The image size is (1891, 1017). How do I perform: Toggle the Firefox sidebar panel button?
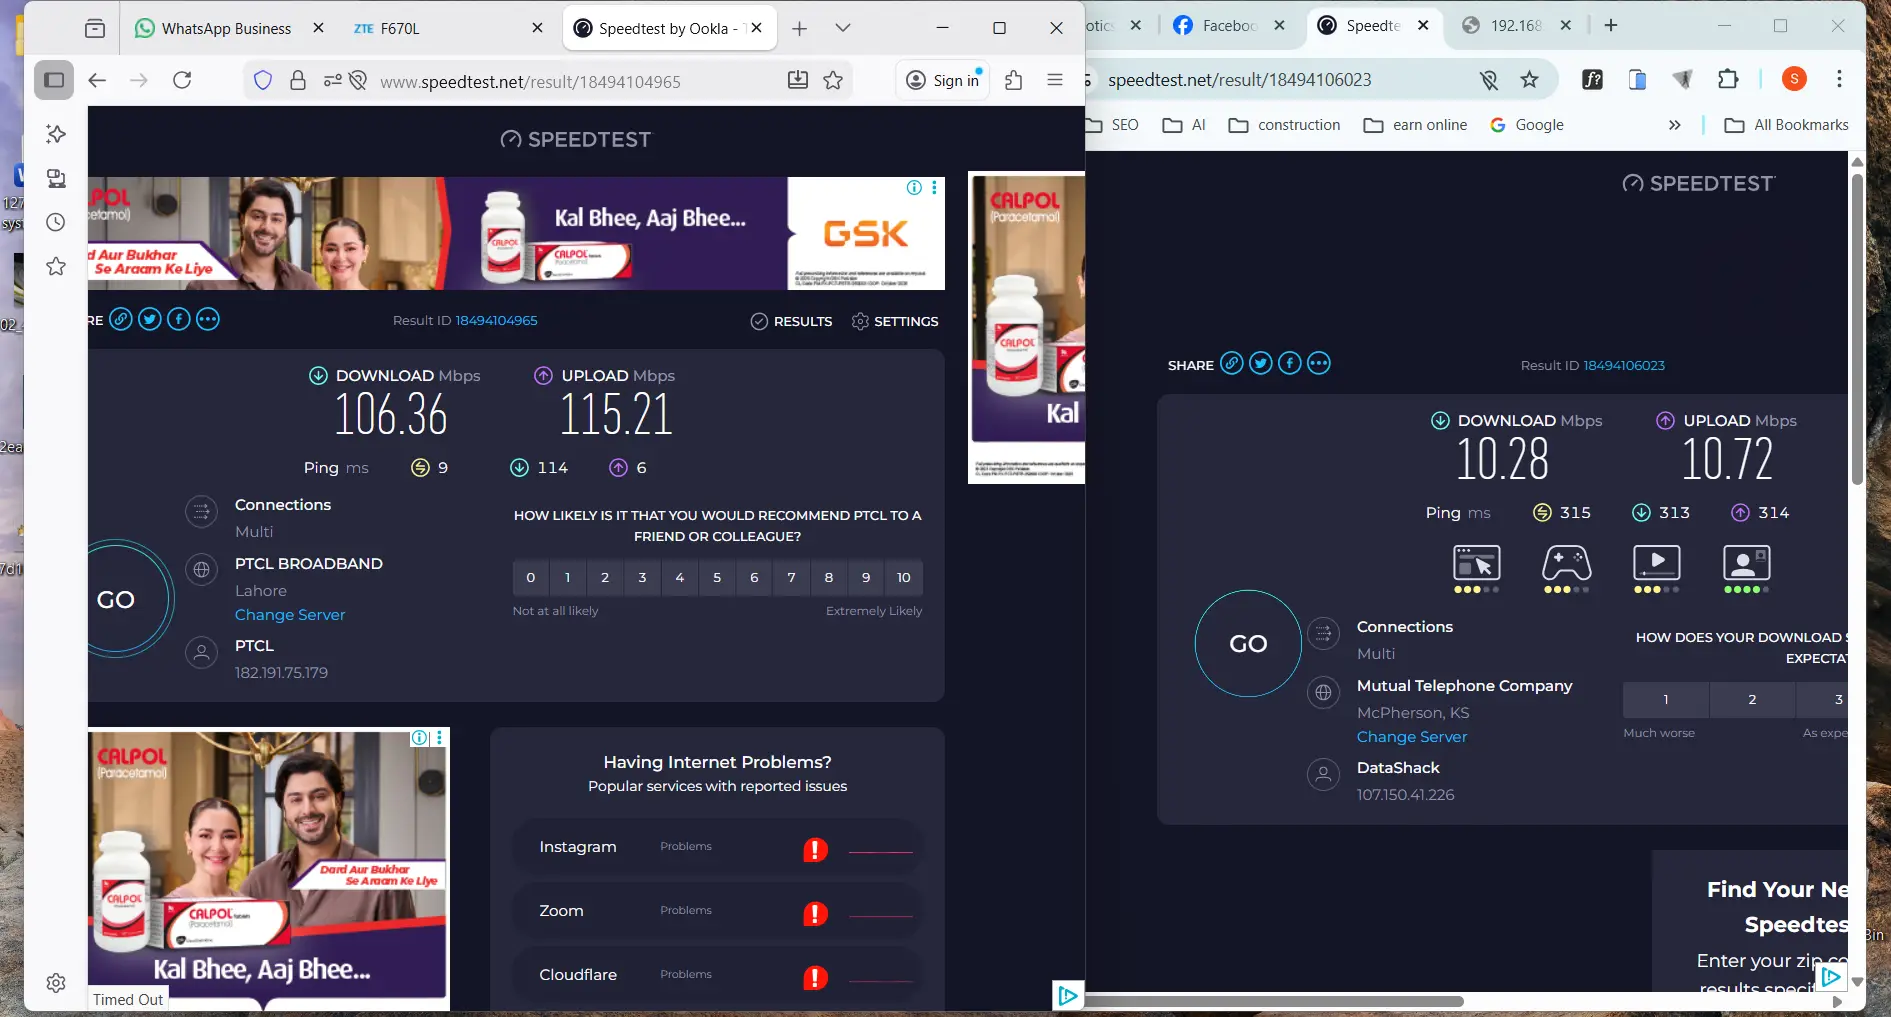pyautogui.click(x=54, y=81)
